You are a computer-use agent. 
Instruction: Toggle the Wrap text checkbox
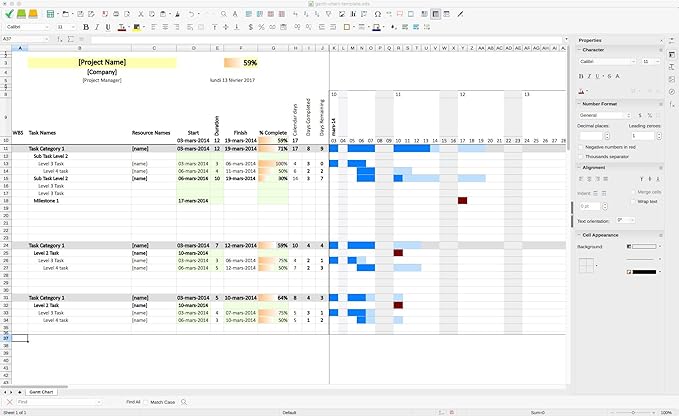(x=634, y=201)
